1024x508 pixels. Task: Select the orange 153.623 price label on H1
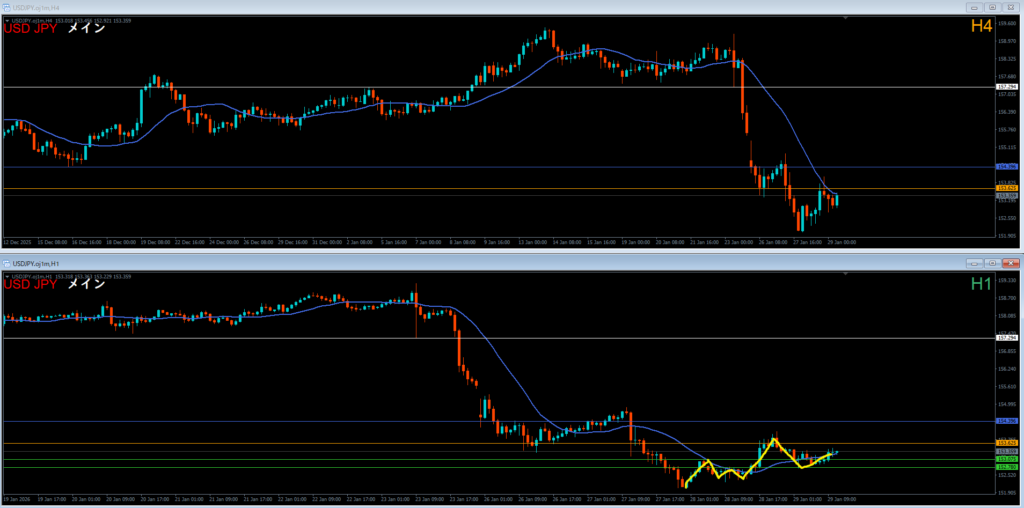click(1007, 442)
